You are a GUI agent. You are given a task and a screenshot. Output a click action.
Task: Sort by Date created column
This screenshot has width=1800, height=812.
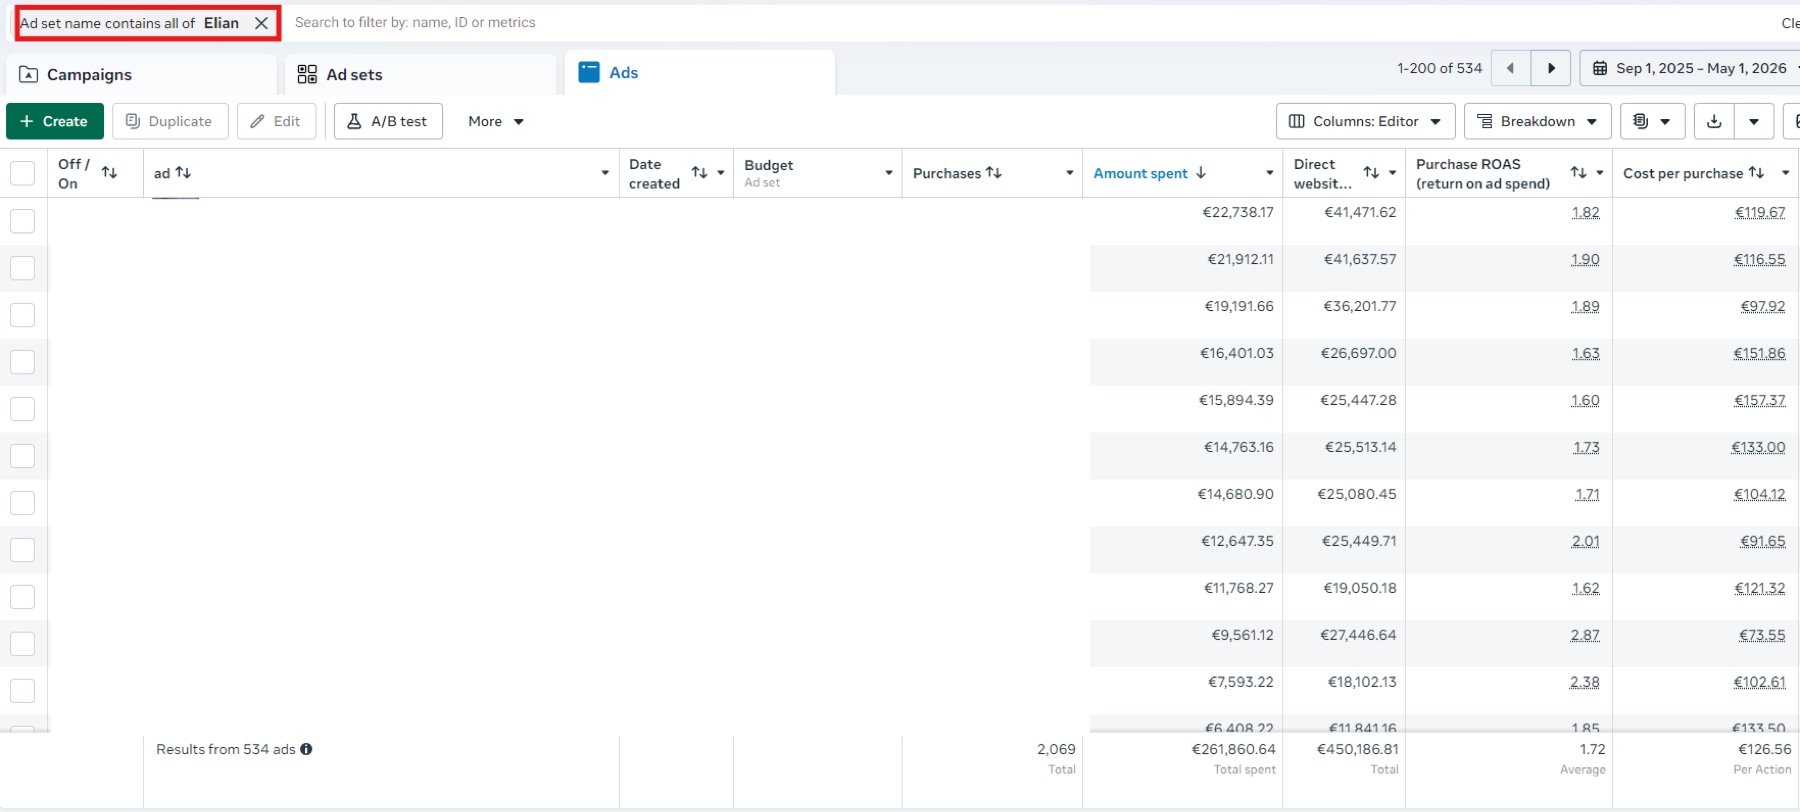click(x=700, y=173)
